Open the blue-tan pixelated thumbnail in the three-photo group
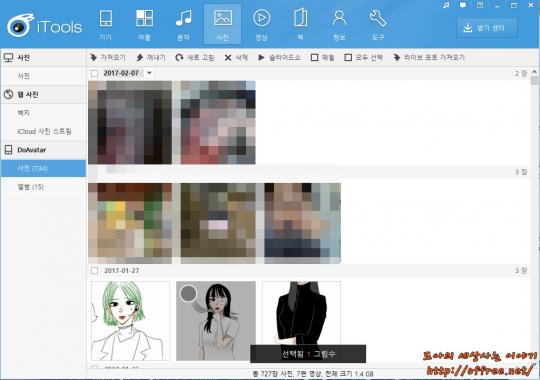This screenshot has width=540, height=380. (302, 223)
